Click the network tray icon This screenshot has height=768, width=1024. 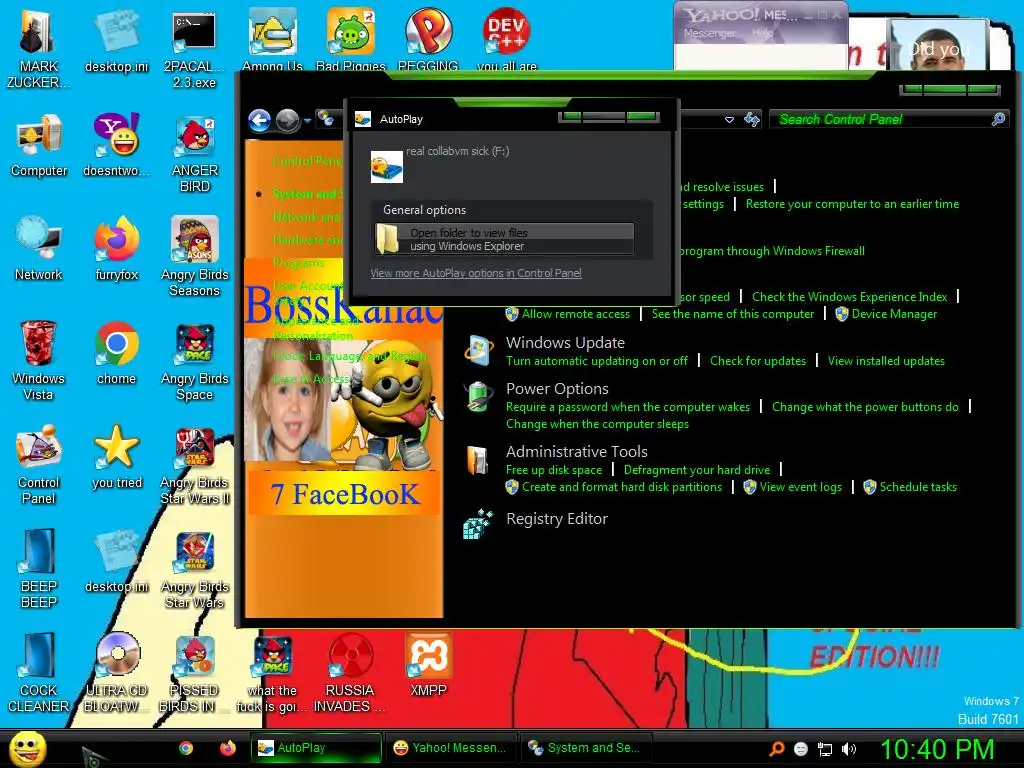coord(825,749)
